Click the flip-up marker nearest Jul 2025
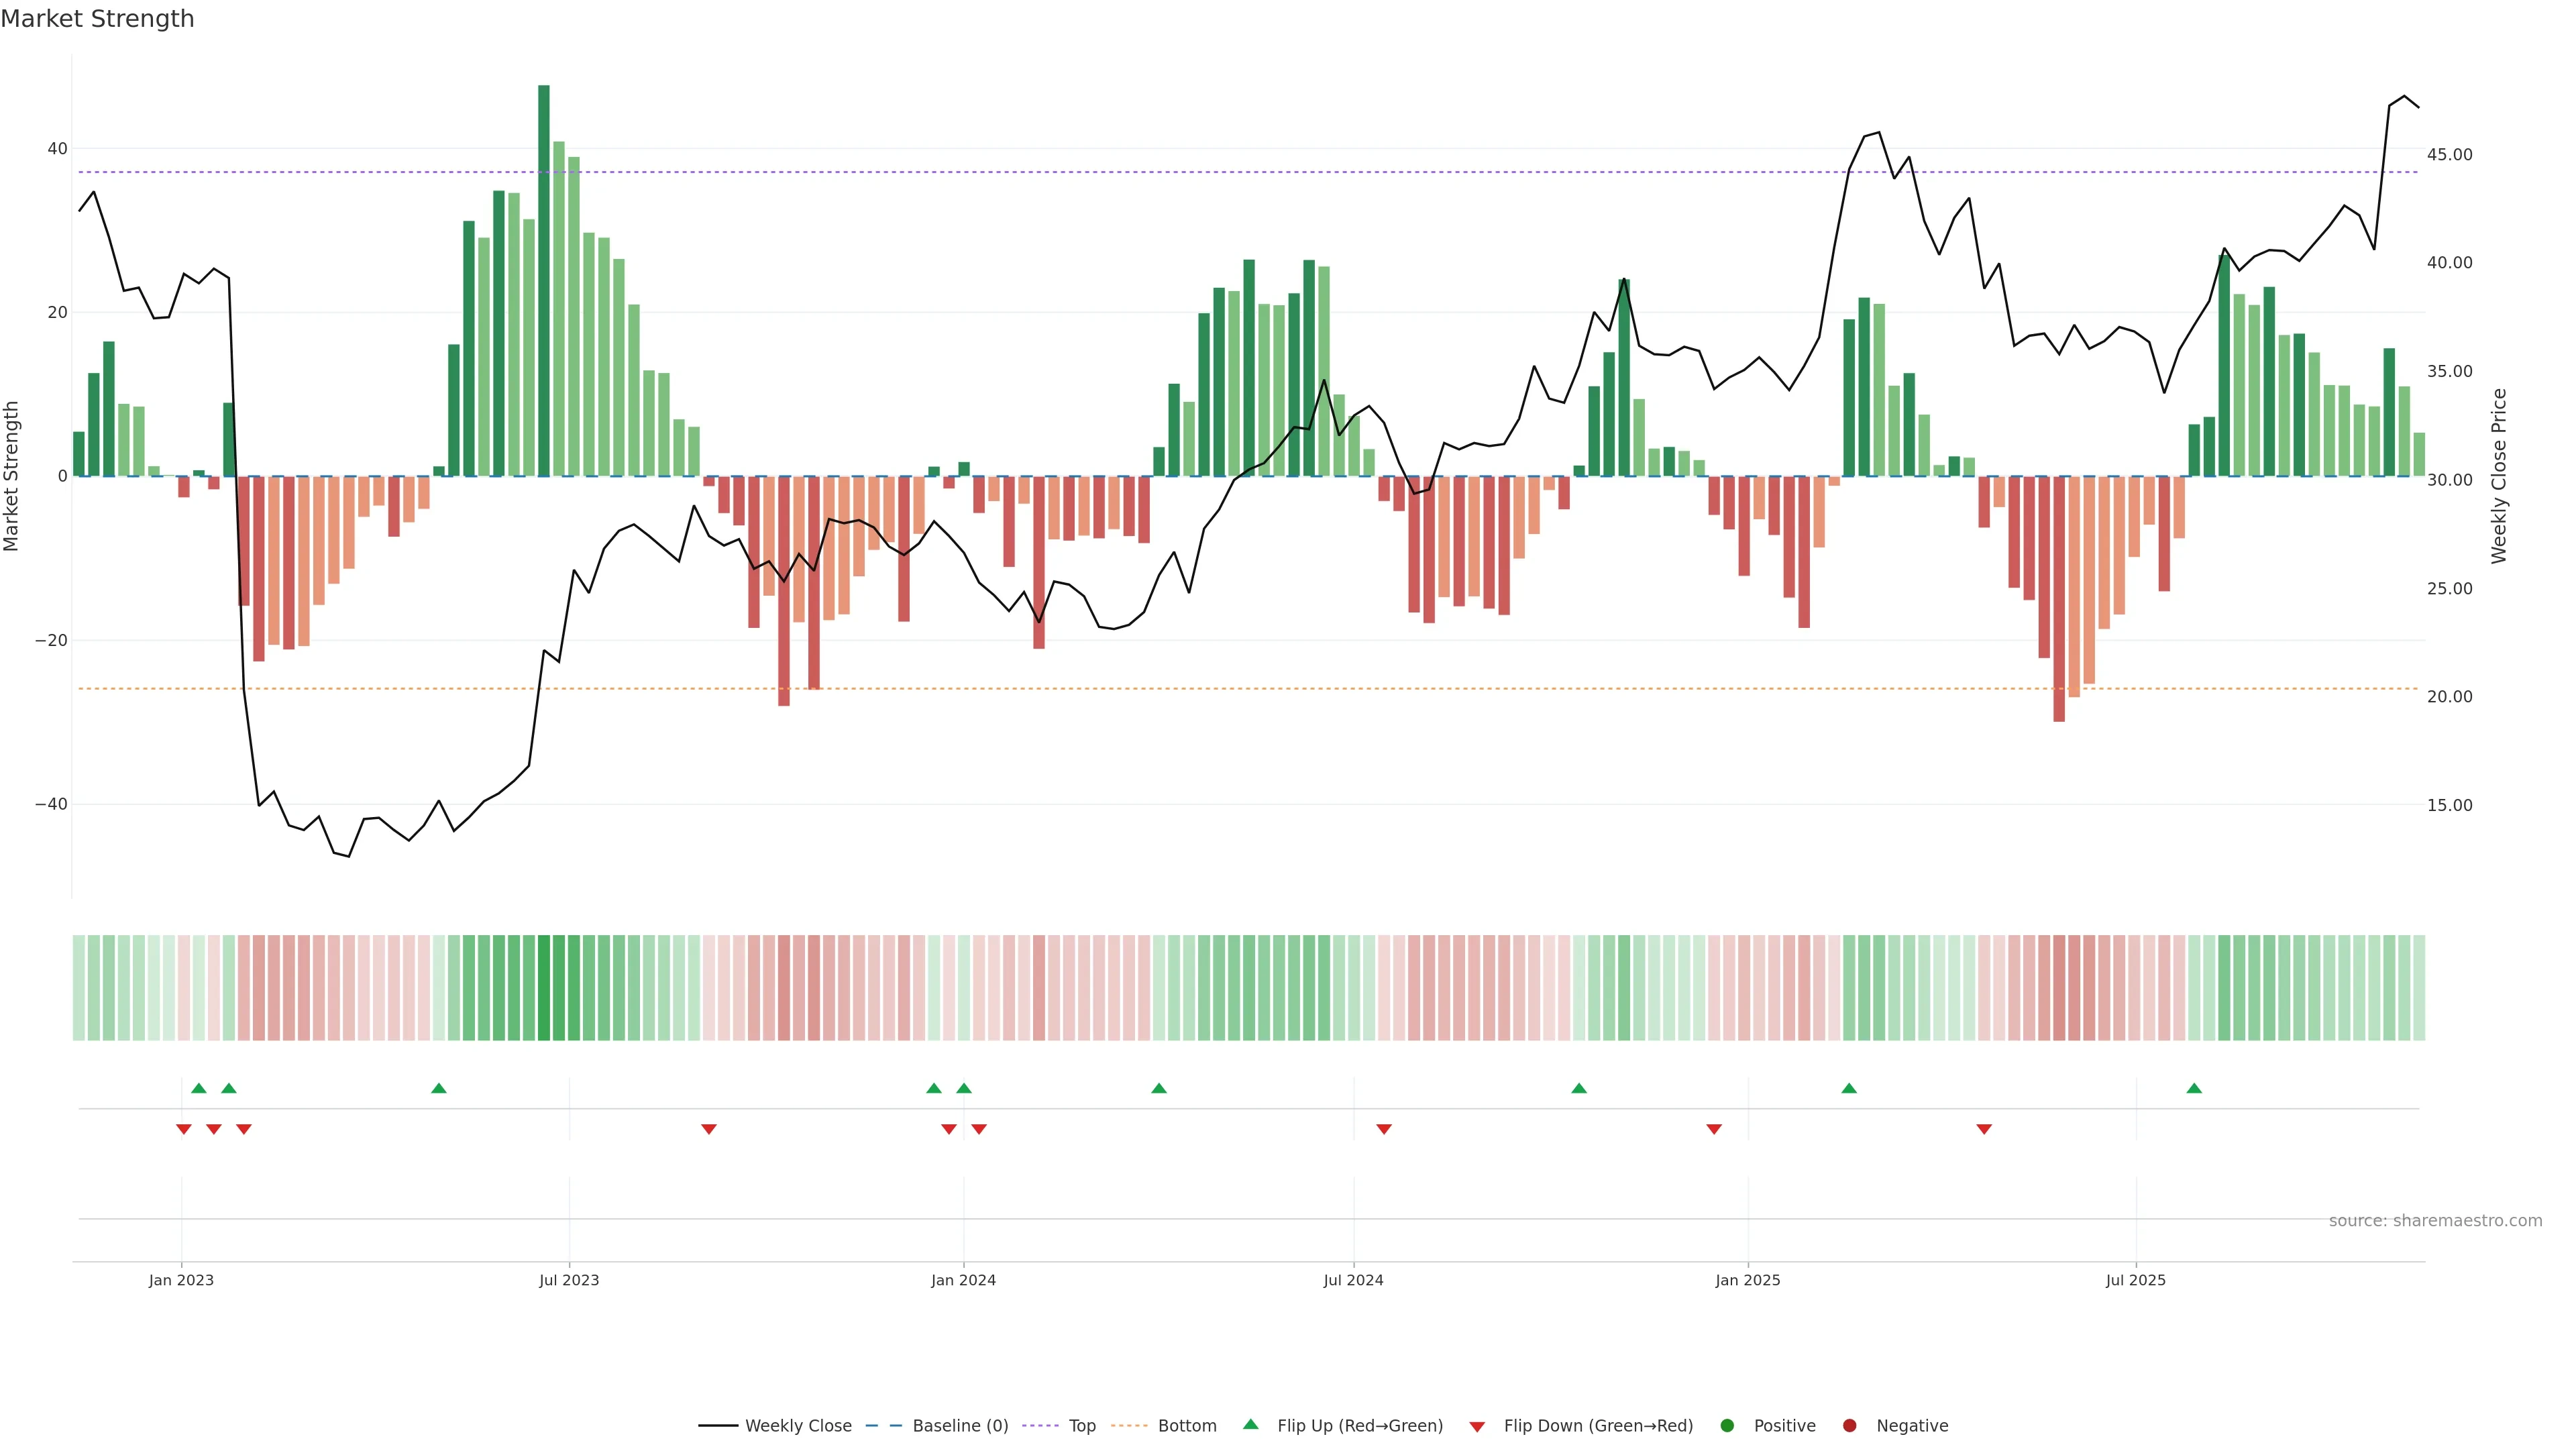The width and height of the screenshot is (2576, 1449). [2194, 1088]
